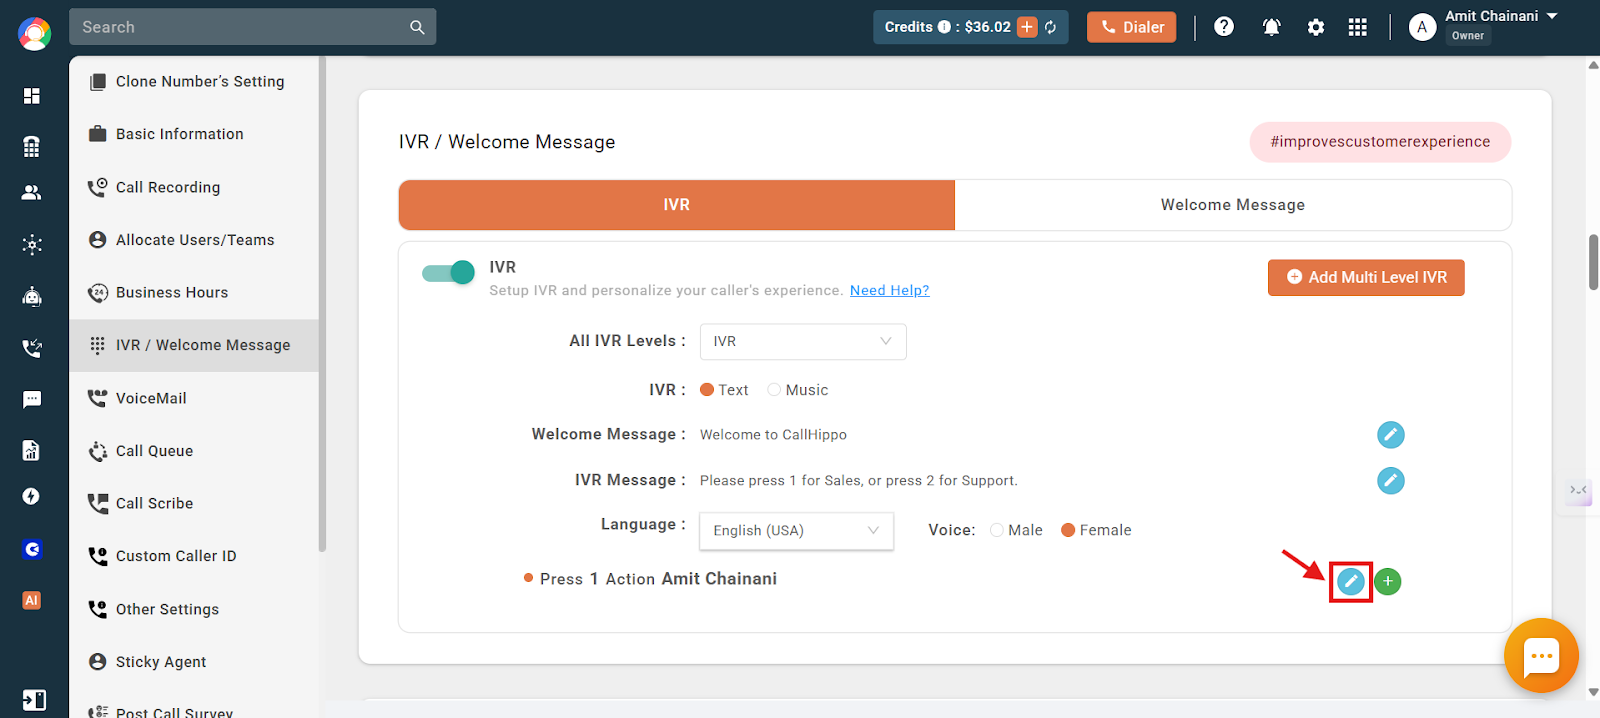Open Custom Caller ID settings
The image size is (1600, 718).
point(194,556)
